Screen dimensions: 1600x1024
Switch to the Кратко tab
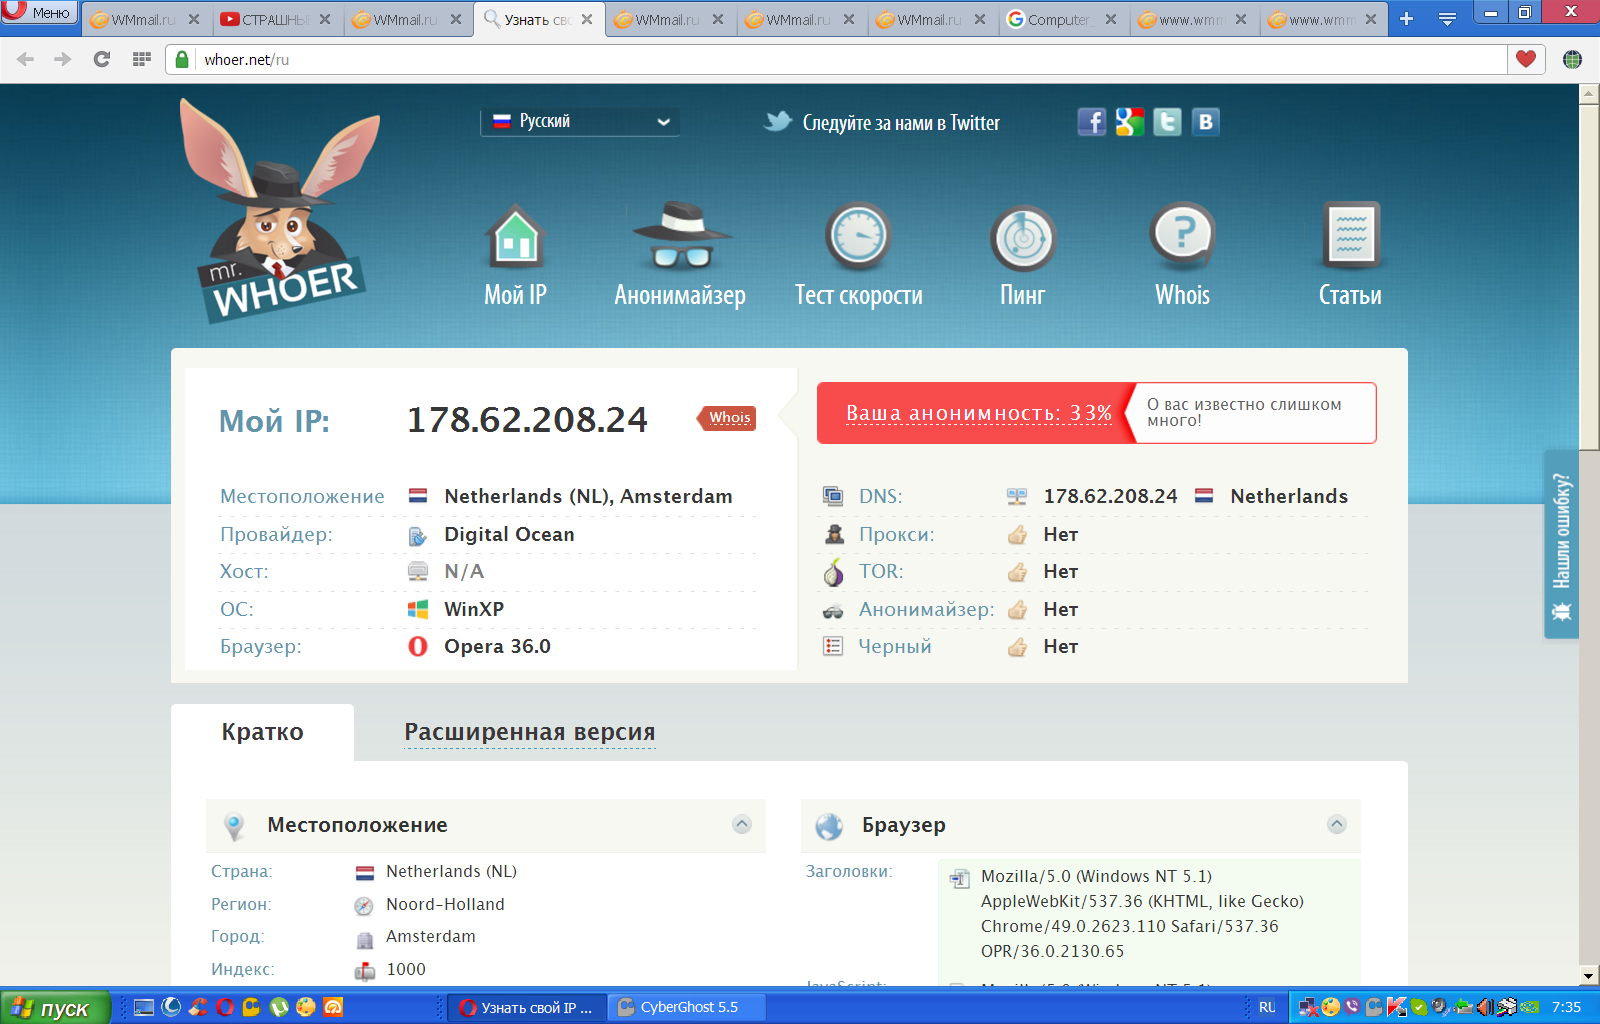(262, 732)
